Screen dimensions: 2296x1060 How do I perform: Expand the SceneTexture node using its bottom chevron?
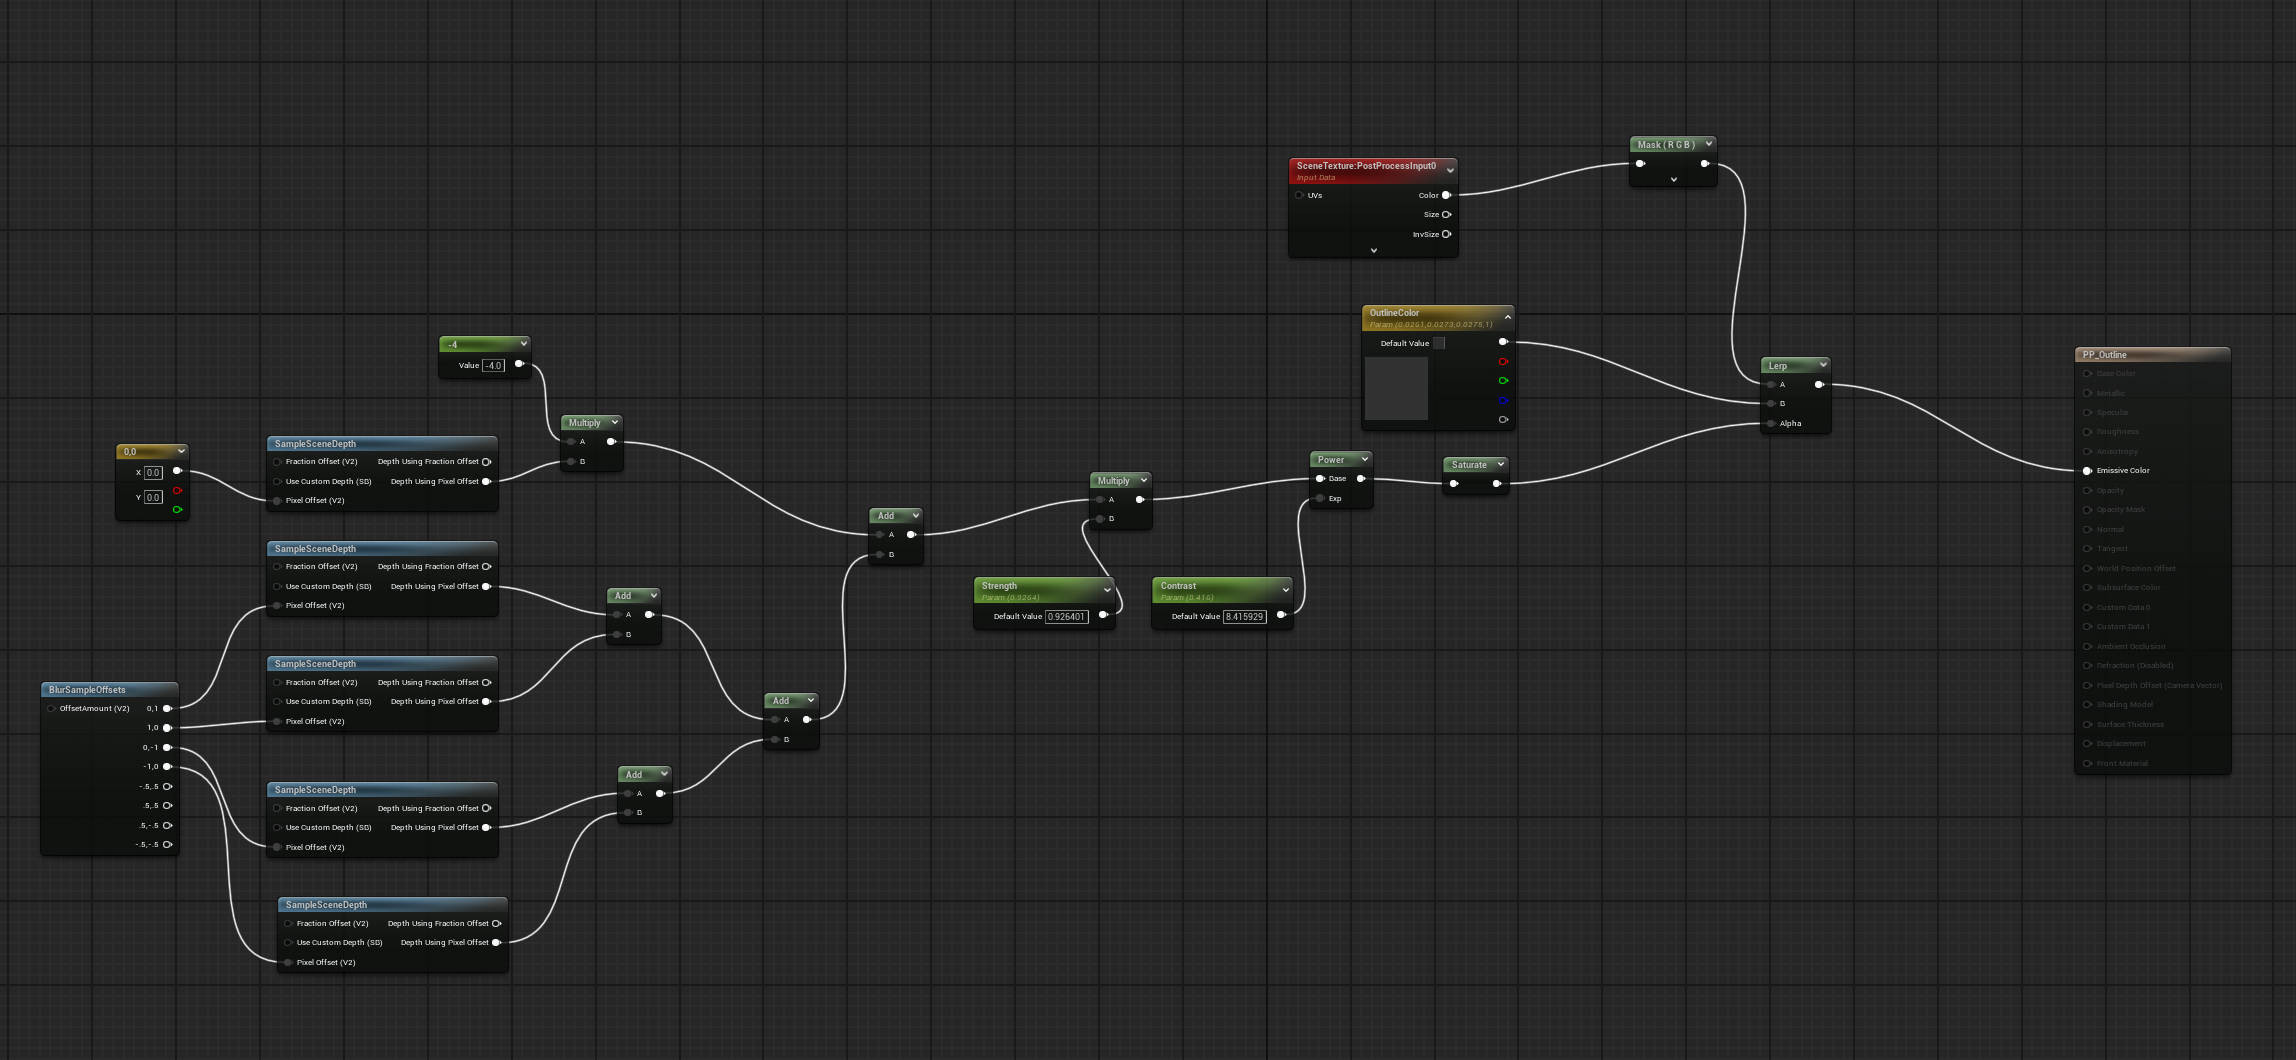pyautogui.click(x=1373, y=249)
